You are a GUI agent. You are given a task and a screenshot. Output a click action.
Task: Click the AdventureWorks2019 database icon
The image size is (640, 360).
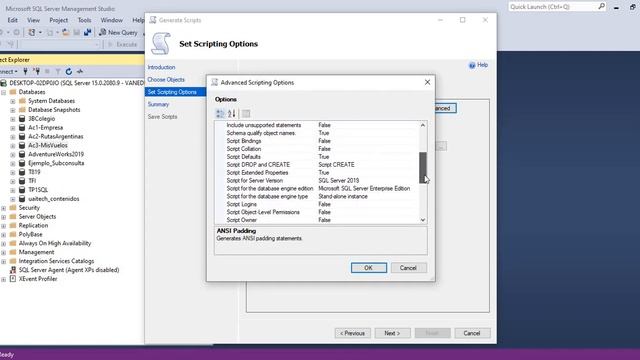[x=22, y=154]
